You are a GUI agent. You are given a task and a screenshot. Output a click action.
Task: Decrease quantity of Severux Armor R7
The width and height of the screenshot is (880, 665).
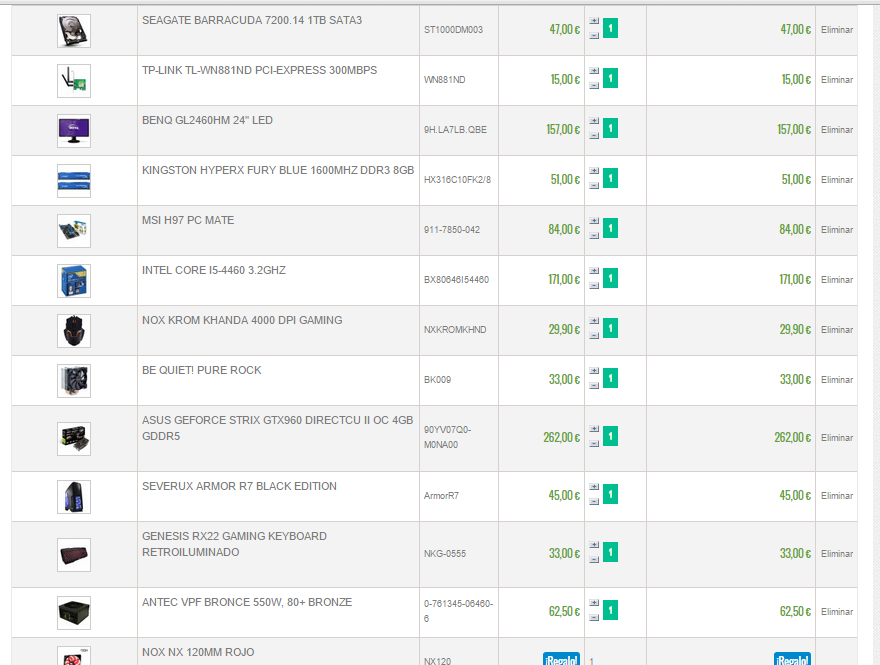(594, 502)
